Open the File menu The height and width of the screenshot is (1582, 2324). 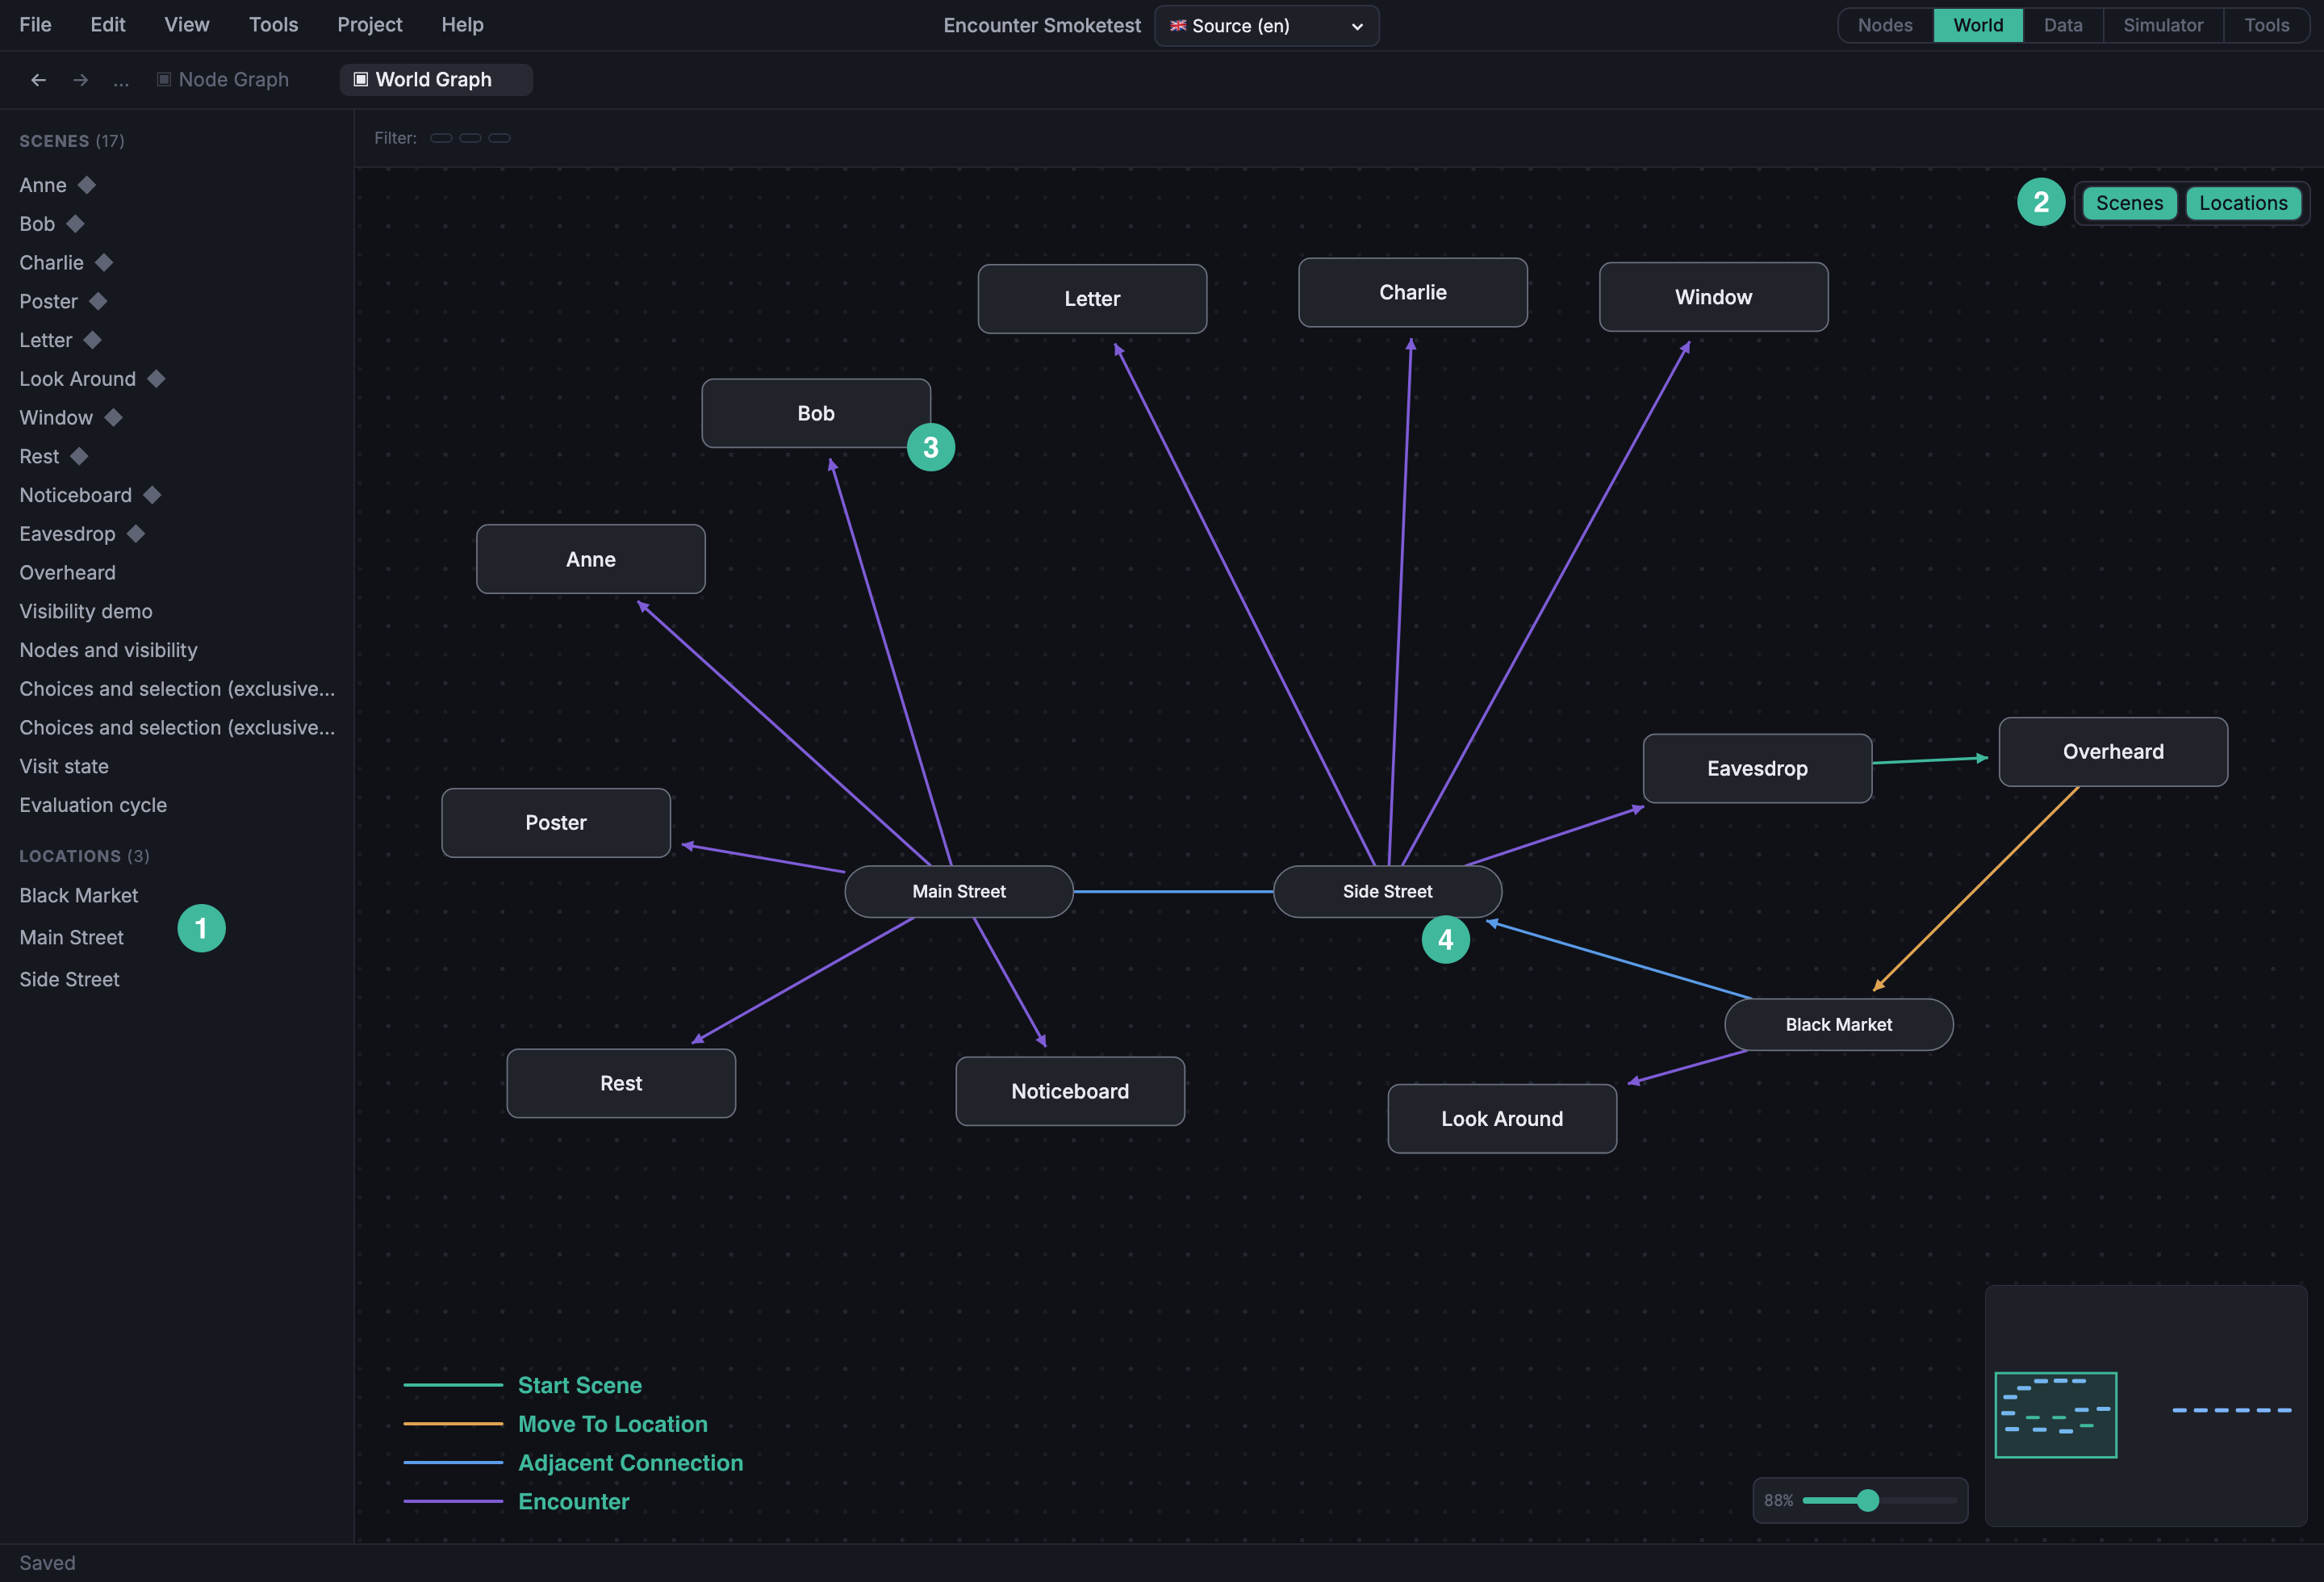click(x=35, y=25)
